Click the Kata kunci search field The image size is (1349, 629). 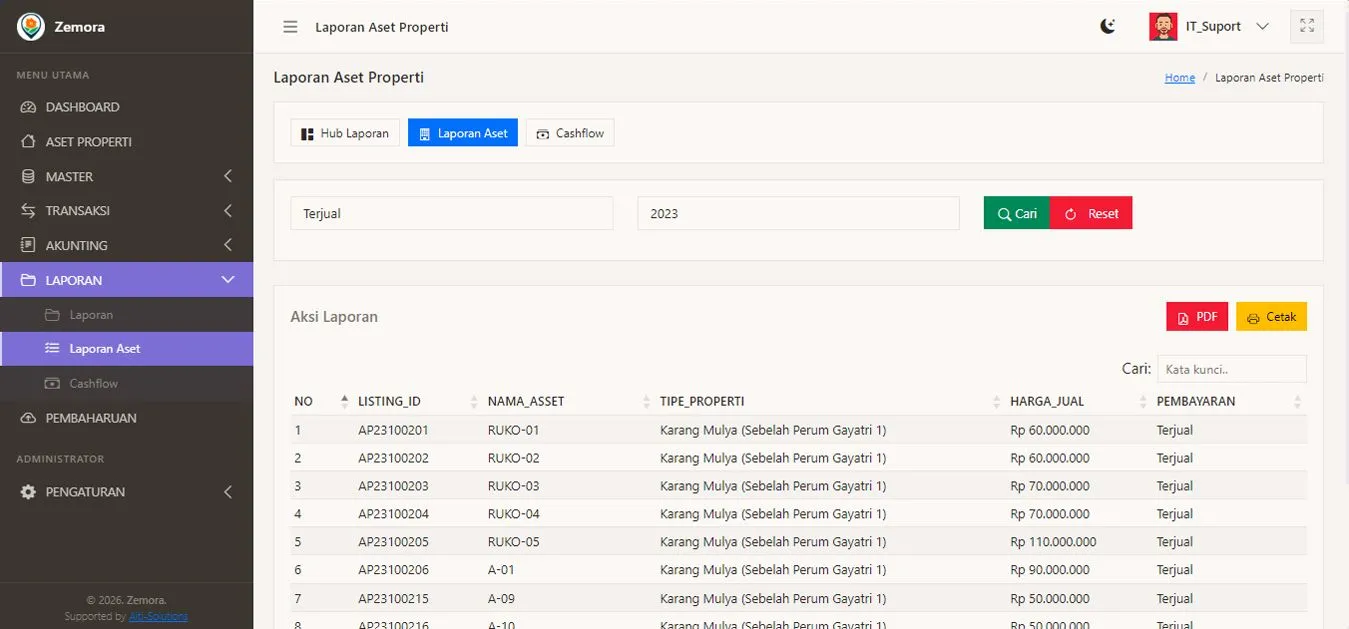1231,369
